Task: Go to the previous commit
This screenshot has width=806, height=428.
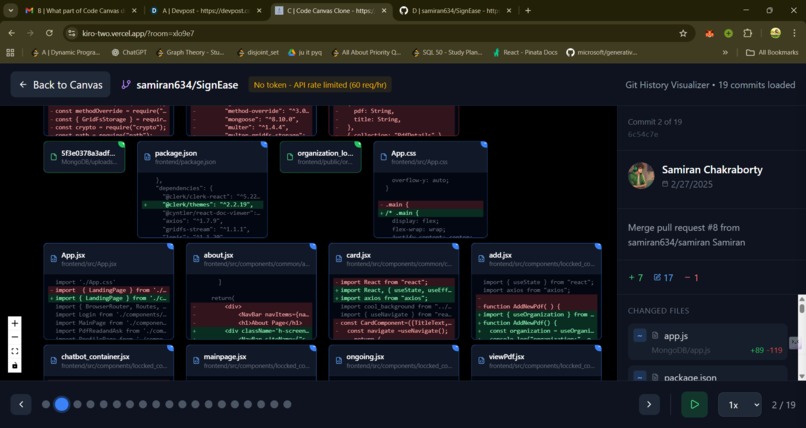Action: coord(21,404)
